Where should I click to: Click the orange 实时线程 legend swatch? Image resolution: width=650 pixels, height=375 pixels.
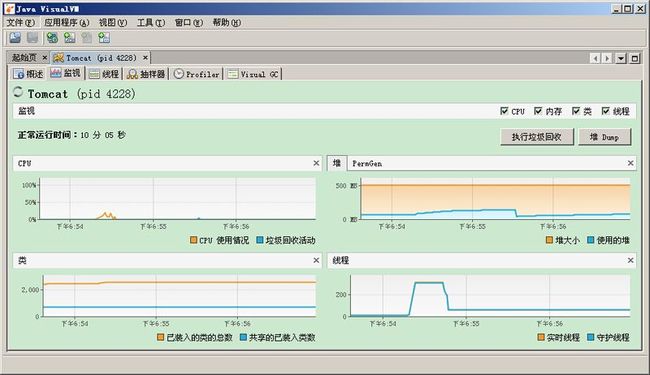tap(541, 337)
